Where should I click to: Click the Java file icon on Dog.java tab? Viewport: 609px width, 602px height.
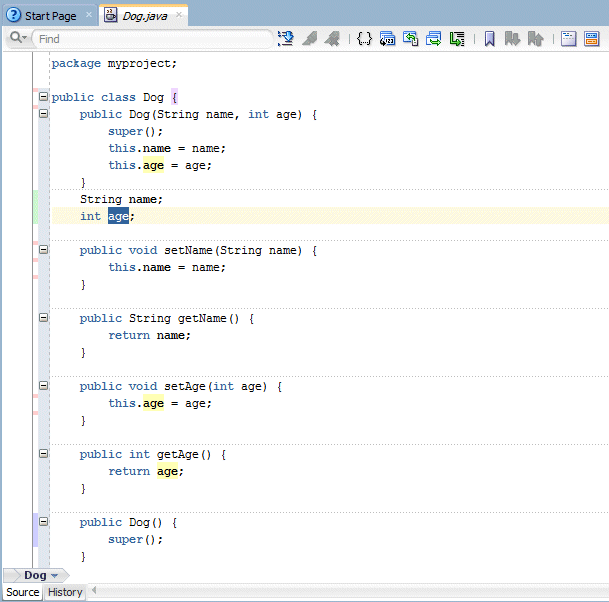111,16
